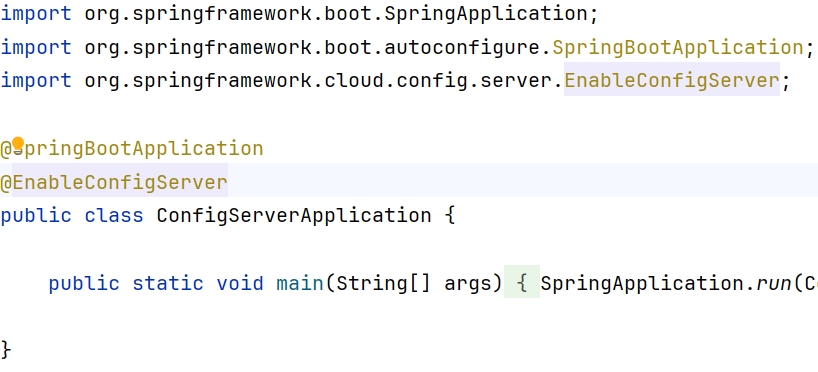This screenshot has height=372, width=818.
Task: Click the 'static' keyword
Action: [168, 283]
